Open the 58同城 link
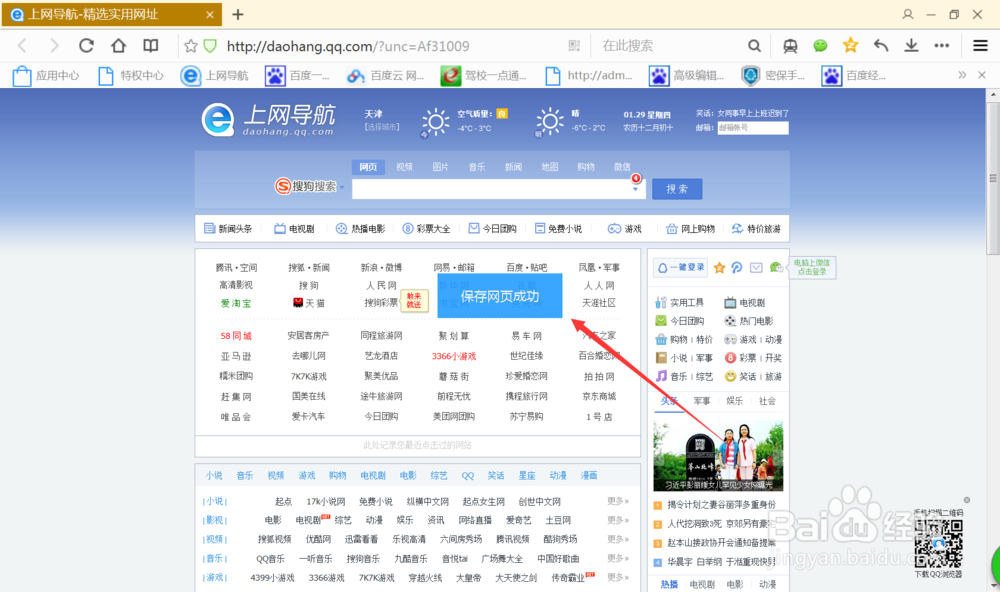The width and height of the screenshot is (1000, 592). (236, 336)
